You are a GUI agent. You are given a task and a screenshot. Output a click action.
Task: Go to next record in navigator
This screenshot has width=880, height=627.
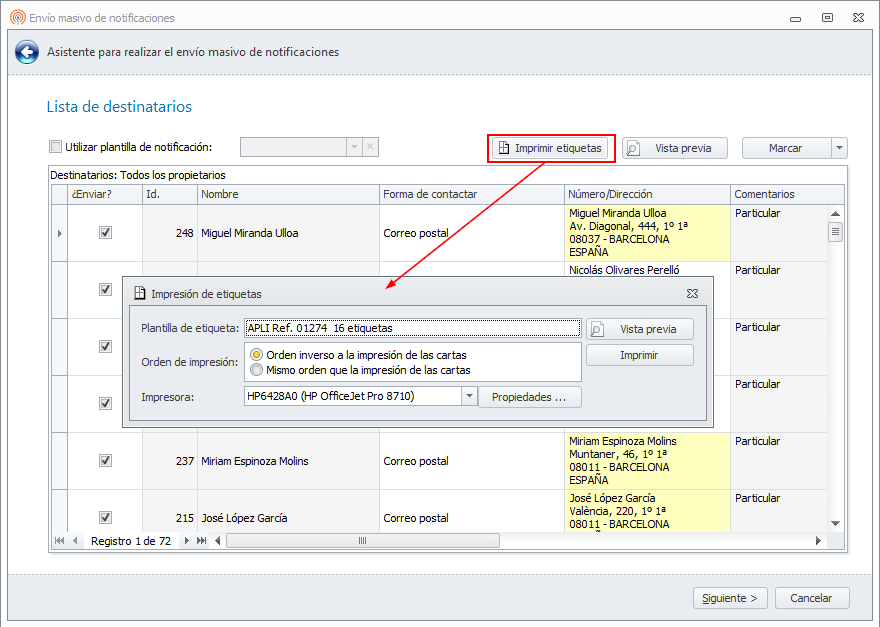pyautogui.click(x=187, y=541)
